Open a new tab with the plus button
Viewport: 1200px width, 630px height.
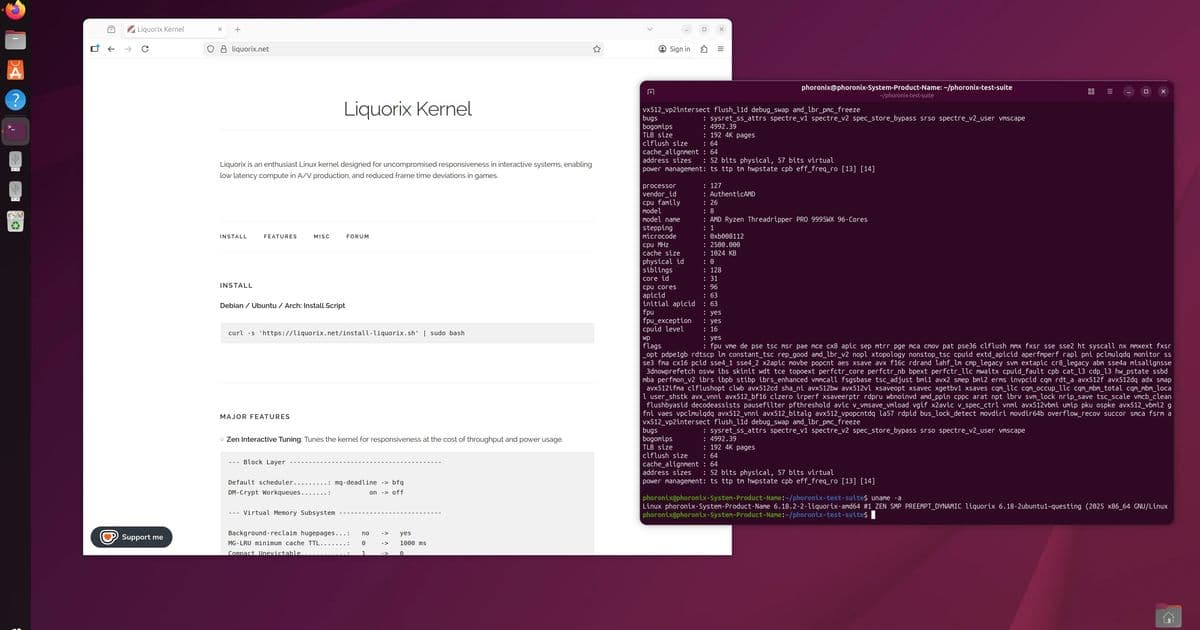click(238, 29)
